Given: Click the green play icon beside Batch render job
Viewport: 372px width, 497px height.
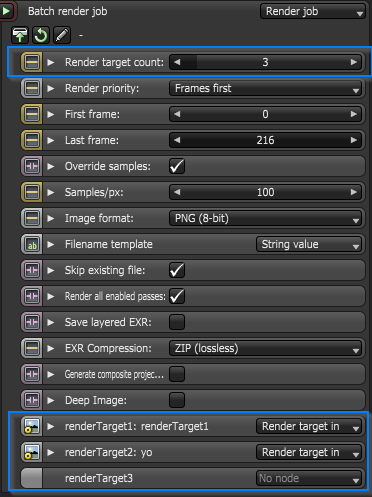Looking at the screenshot, I should pos(6,11).
